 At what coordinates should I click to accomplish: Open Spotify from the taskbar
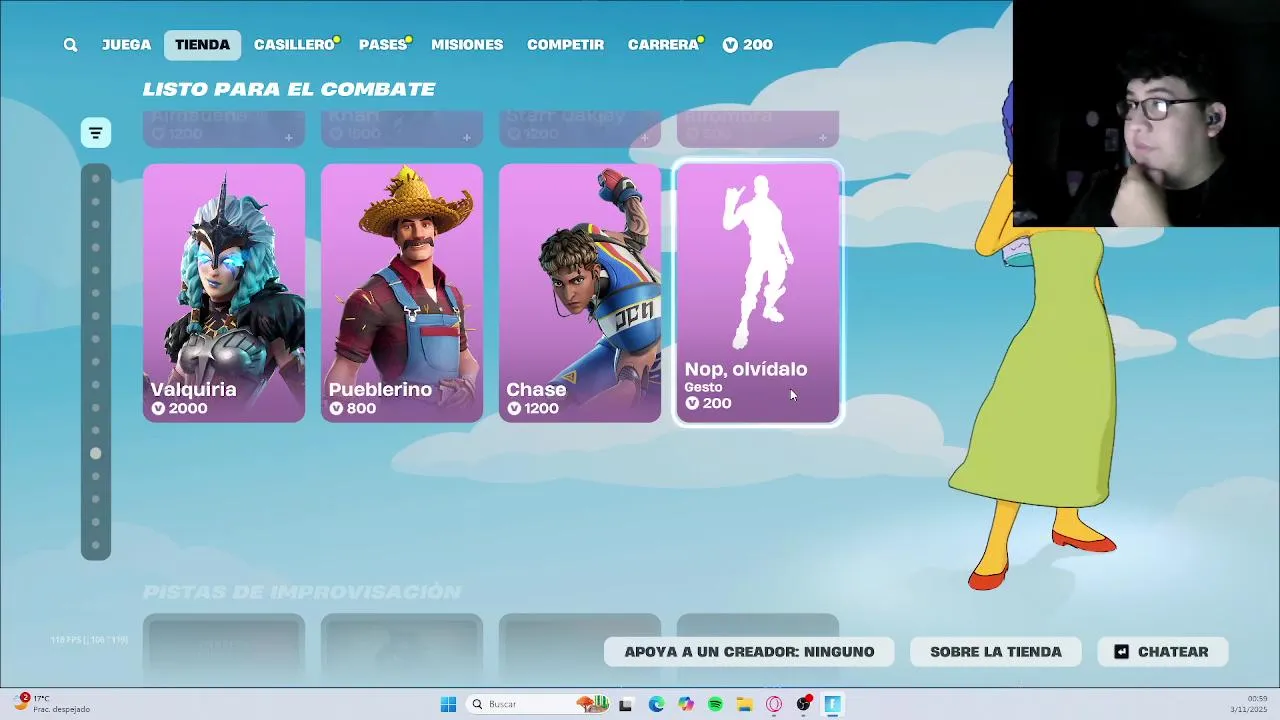(x=715, y=704)
